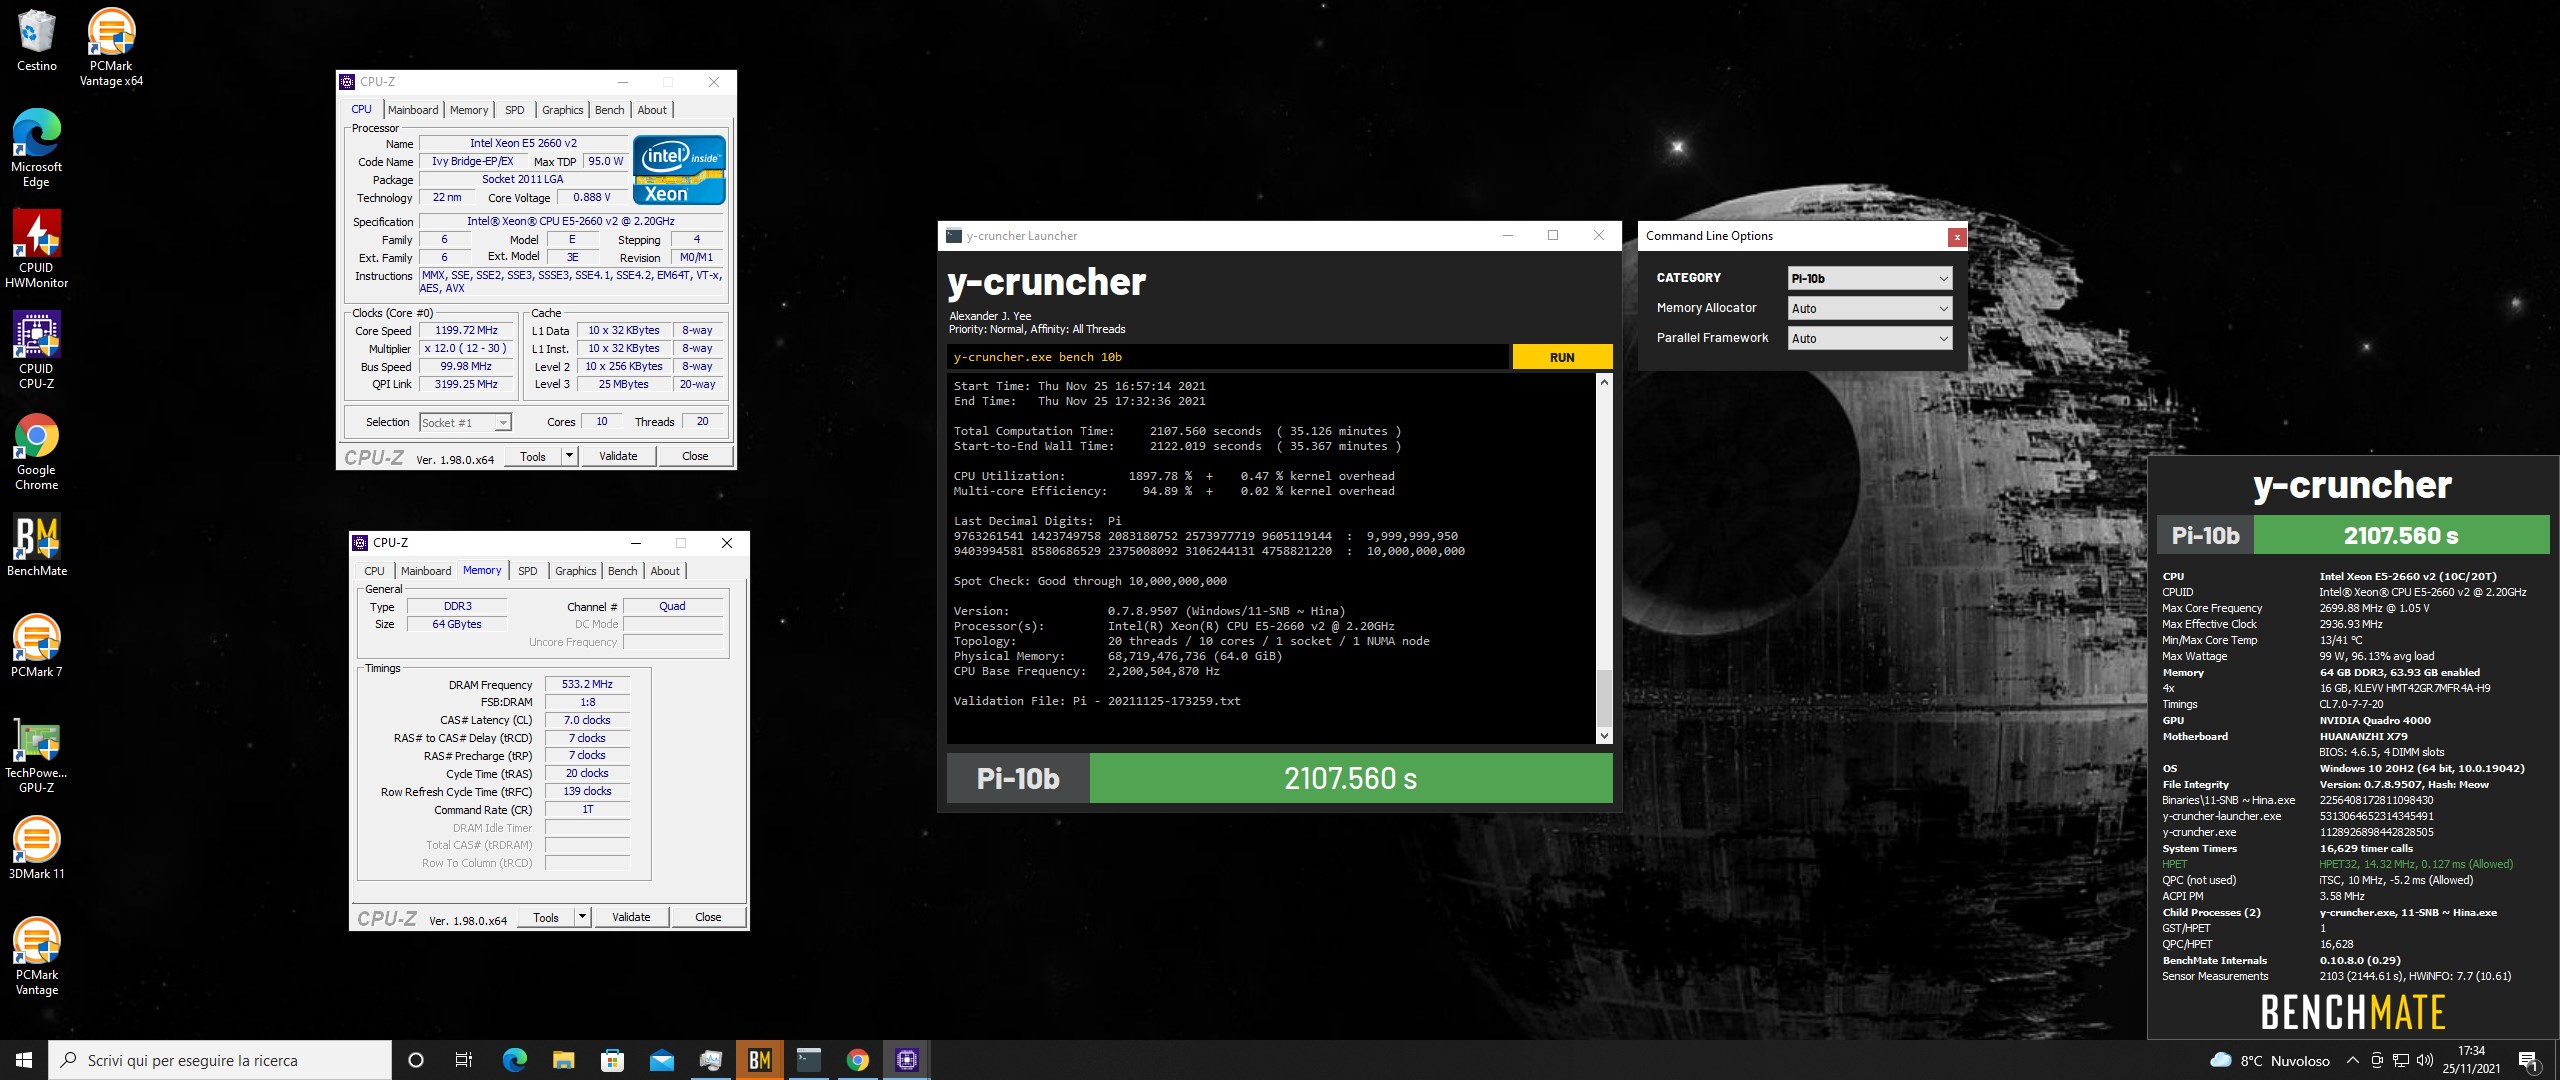Click the Edge icon in the taskbar

(x=514, y=1060)
